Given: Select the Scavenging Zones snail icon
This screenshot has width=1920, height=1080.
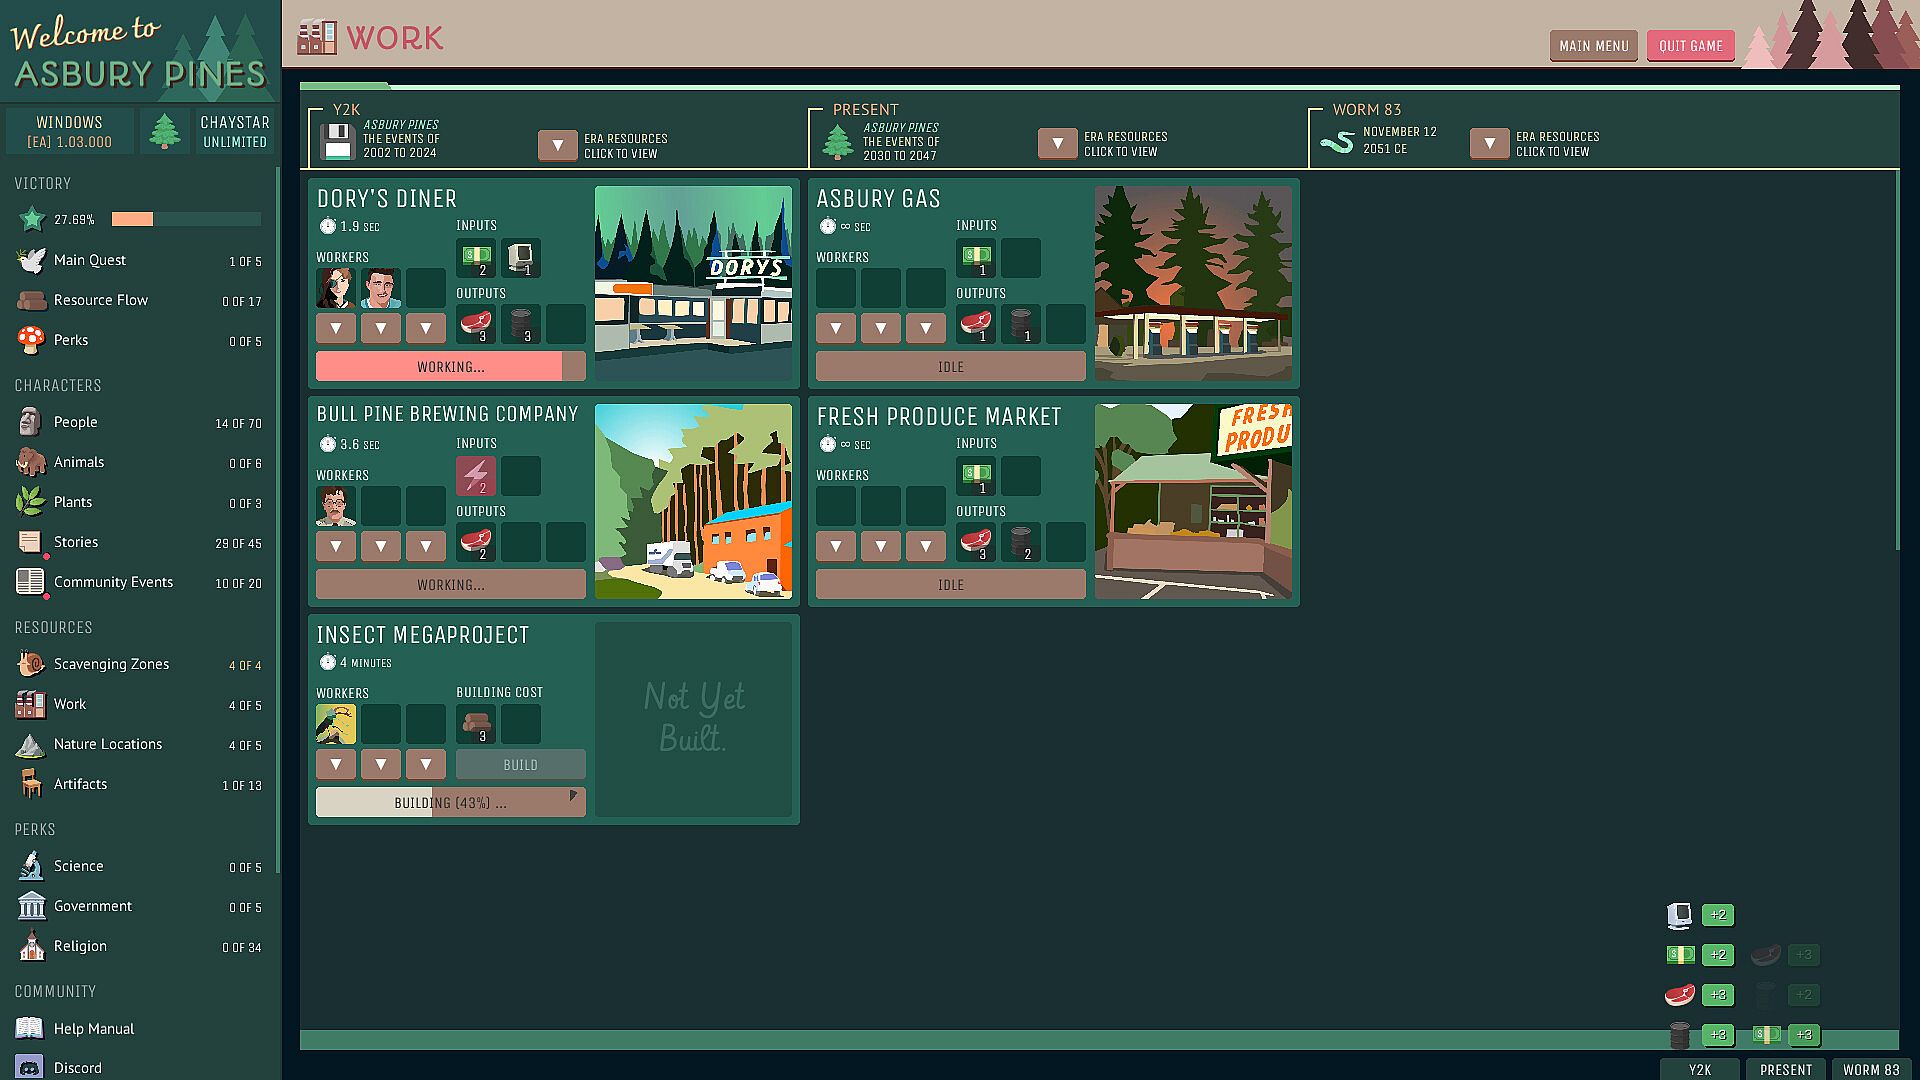Looking at the screenshot, I should [x=31, y=664].
